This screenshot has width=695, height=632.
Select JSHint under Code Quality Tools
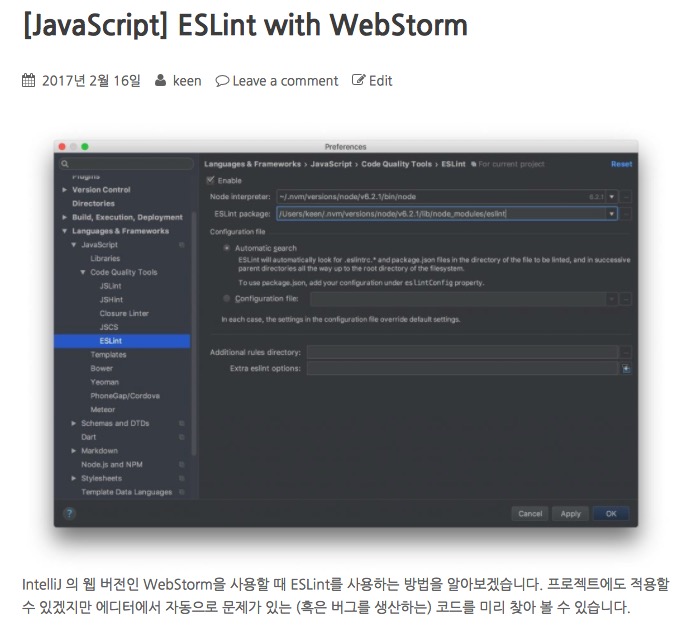(111, 300)
